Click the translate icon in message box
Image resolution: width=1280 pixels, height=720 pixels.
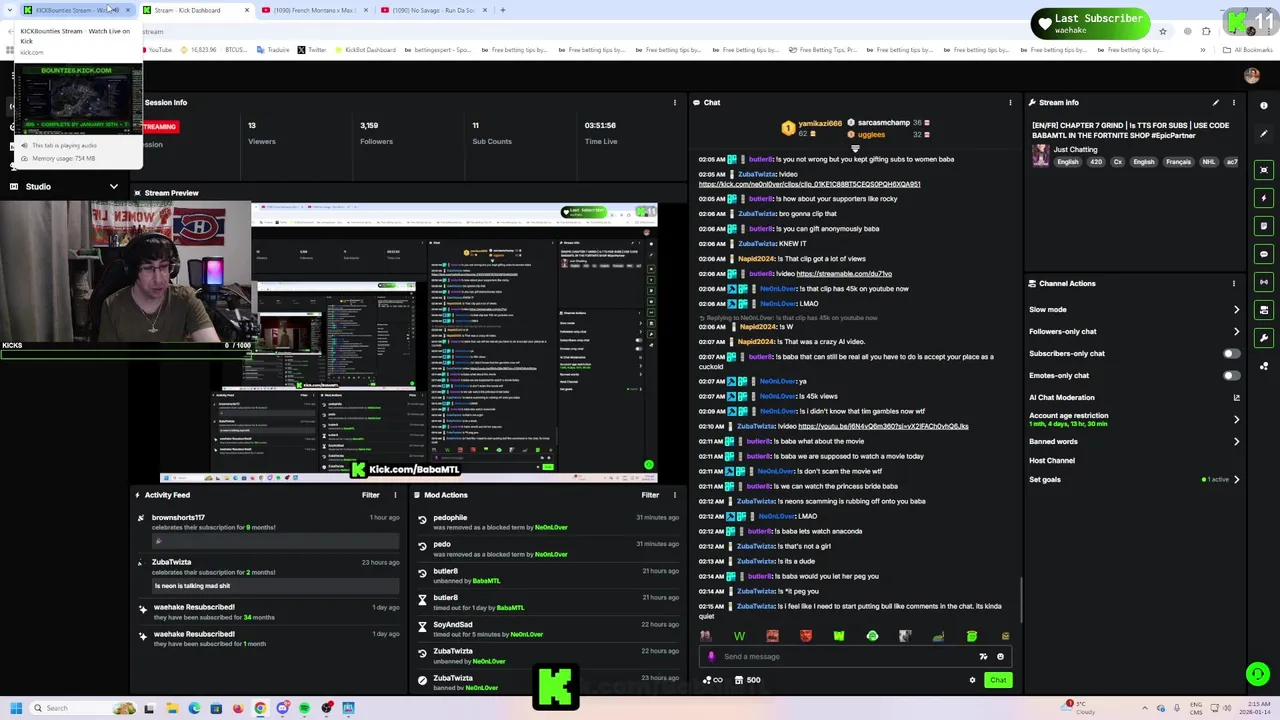click(x=983, y=657)
